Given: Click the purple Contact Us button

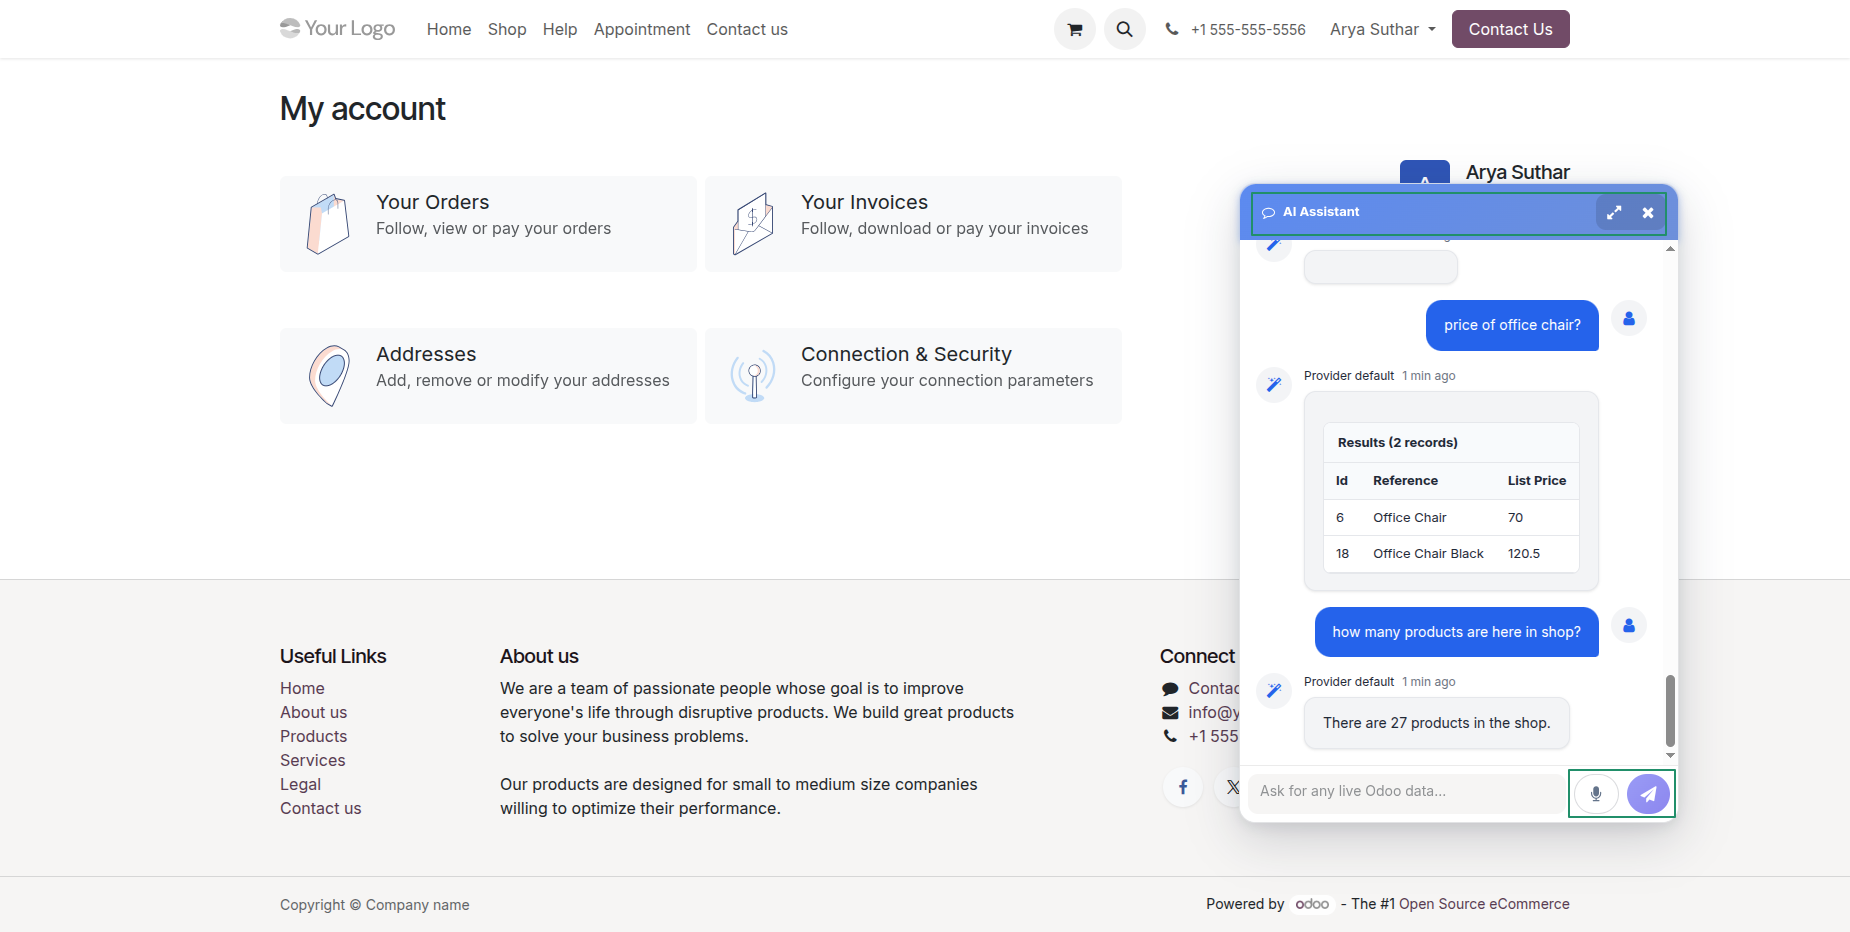Looking at the screenshot, I should point(1510,29).
